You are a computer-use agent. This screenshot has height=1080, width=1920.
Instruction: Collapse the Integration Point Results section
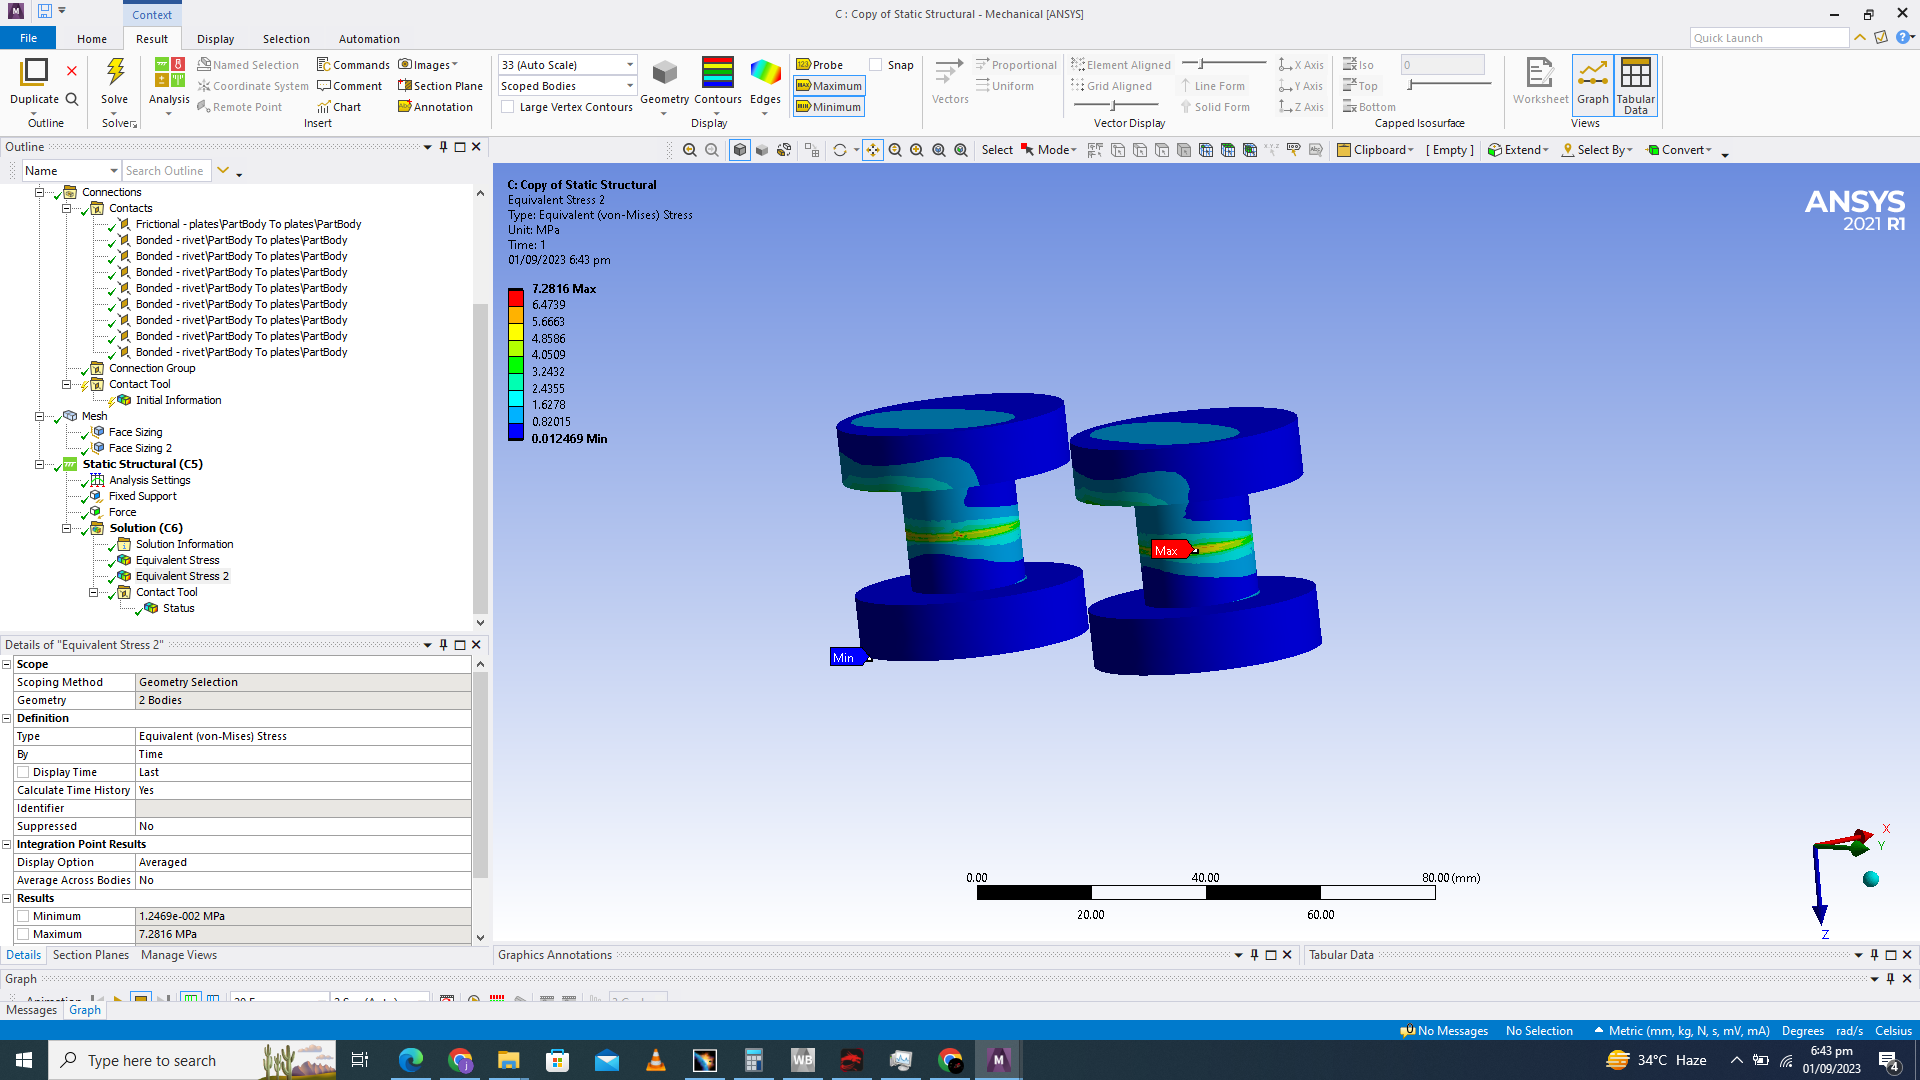point(7,844)
